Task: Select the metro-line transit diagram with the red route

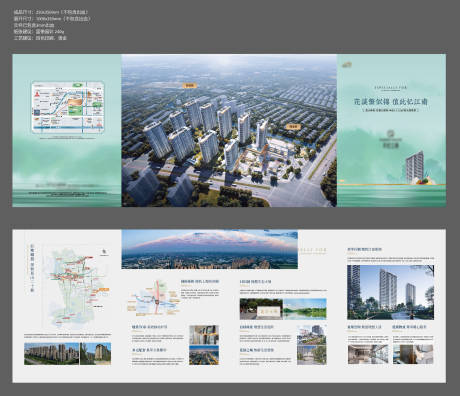Action: click(154, 298)
